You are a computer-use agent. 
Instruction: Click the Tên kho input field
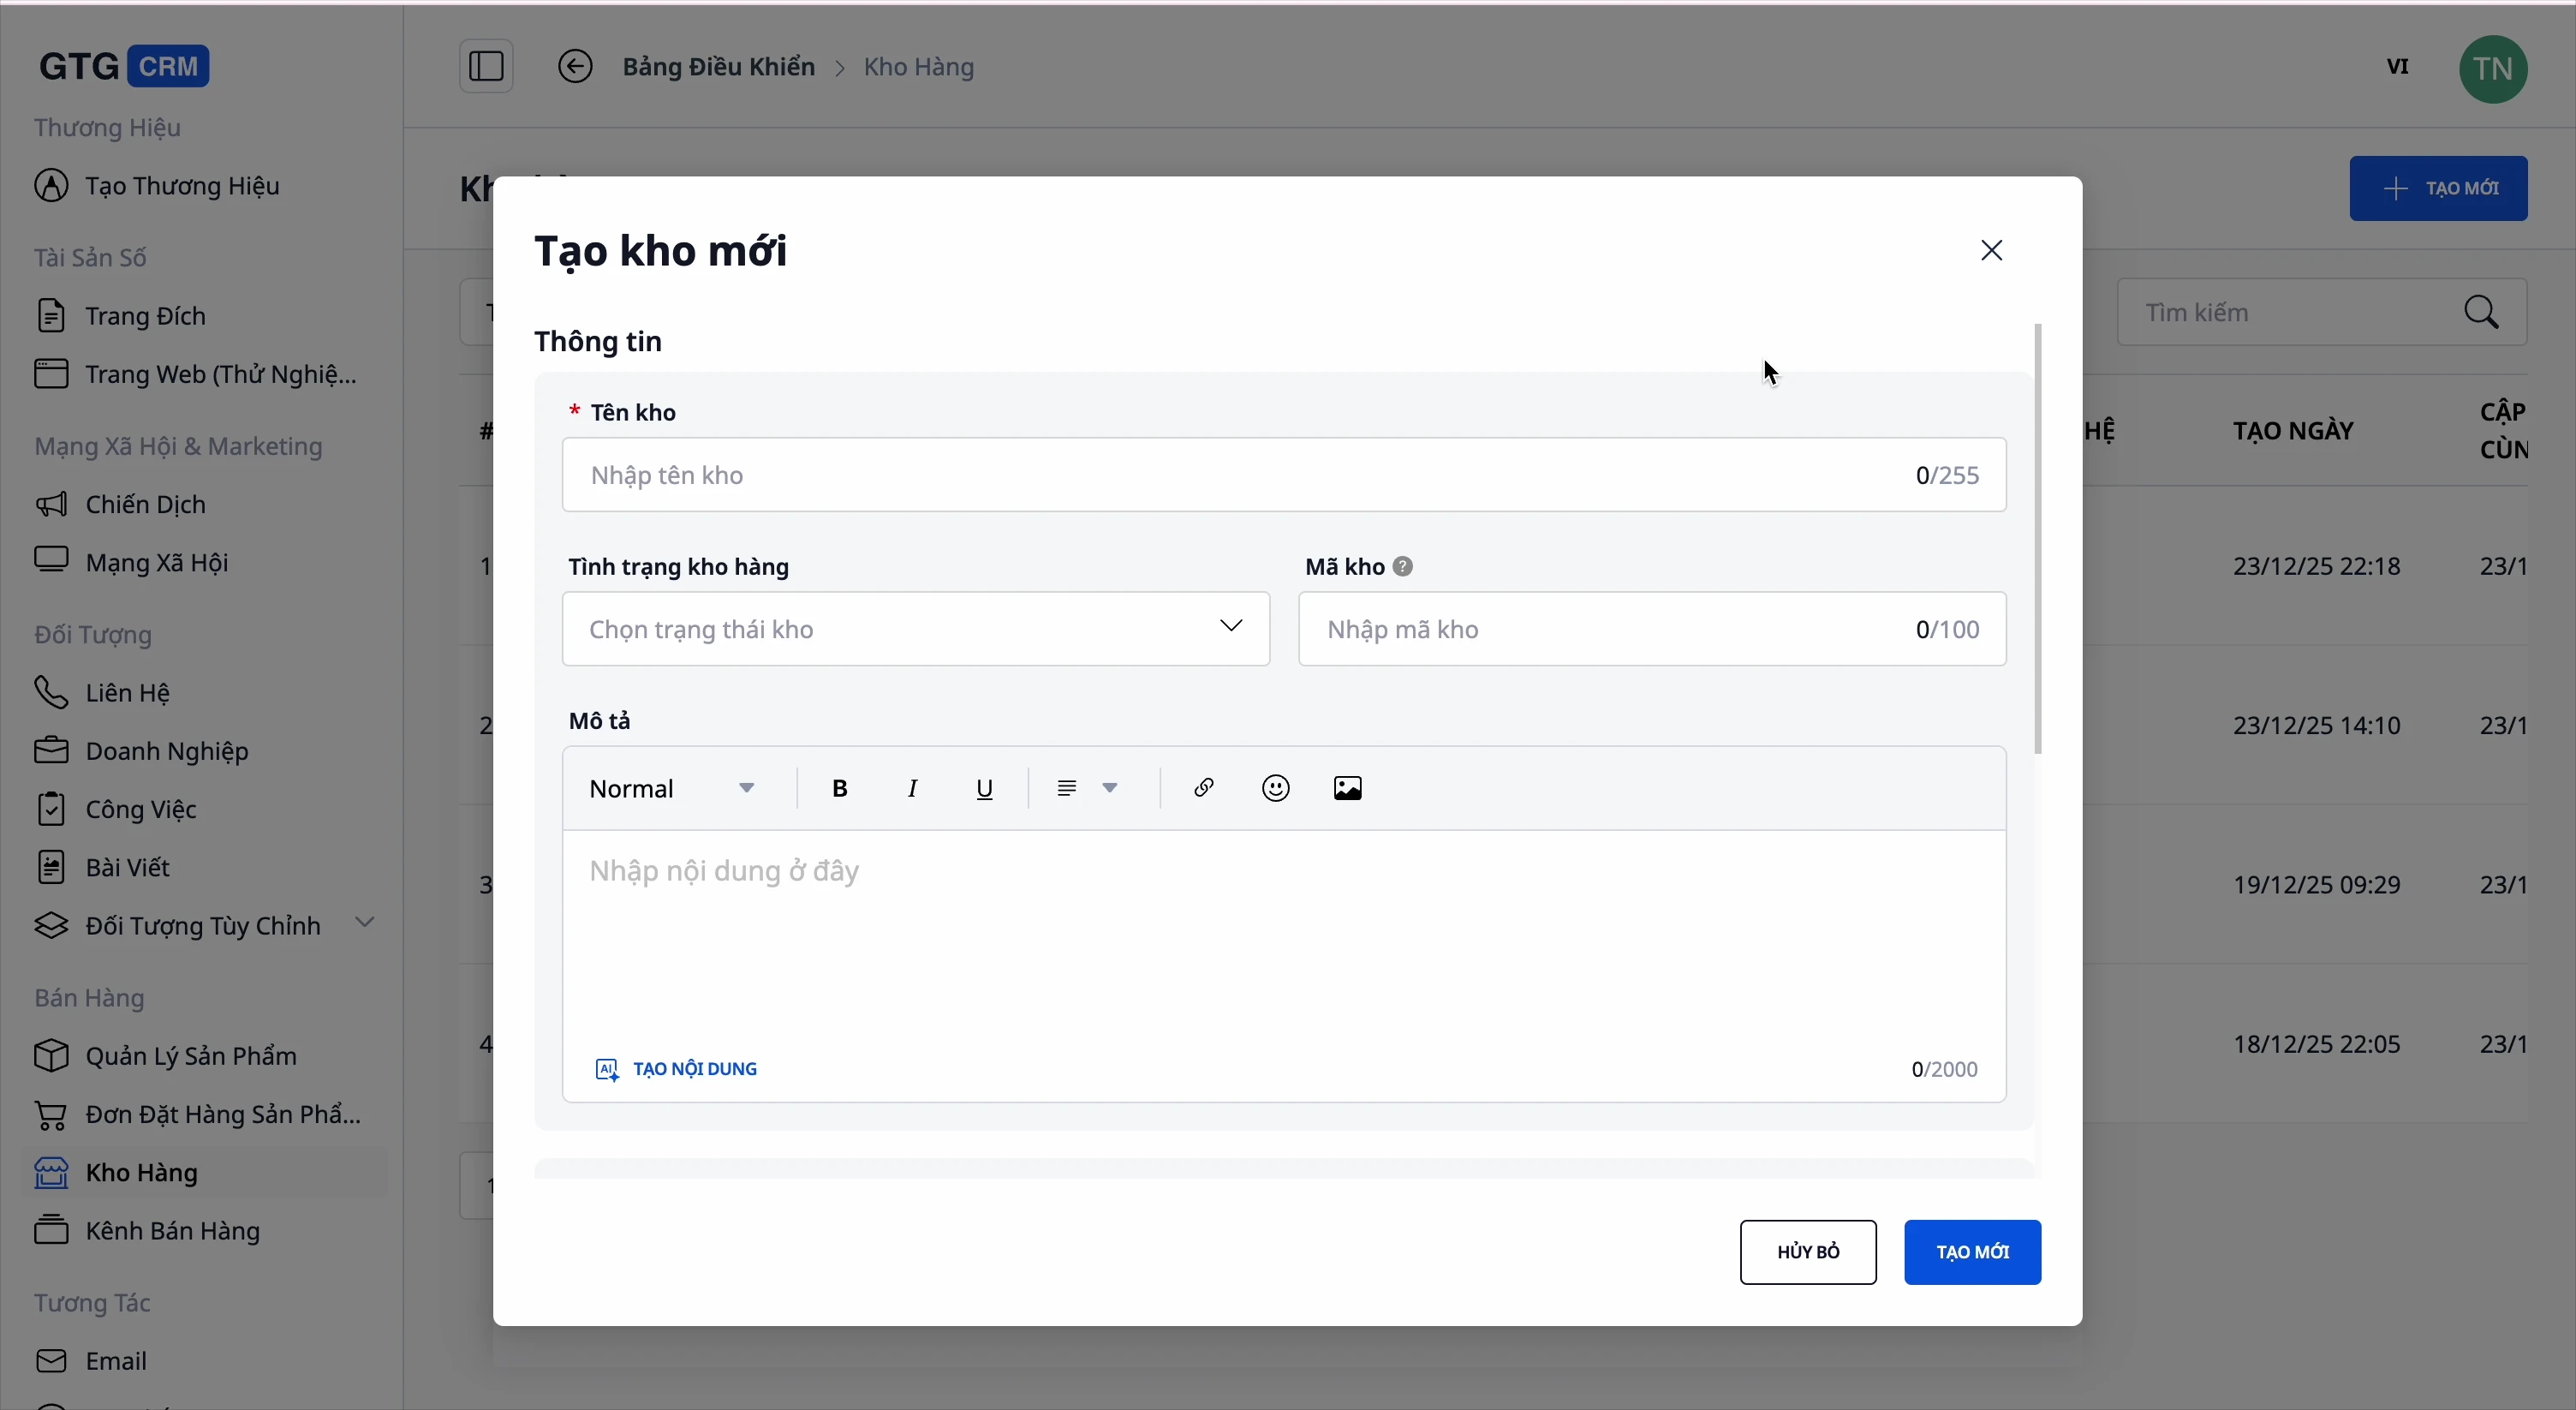coord(1240,475)
